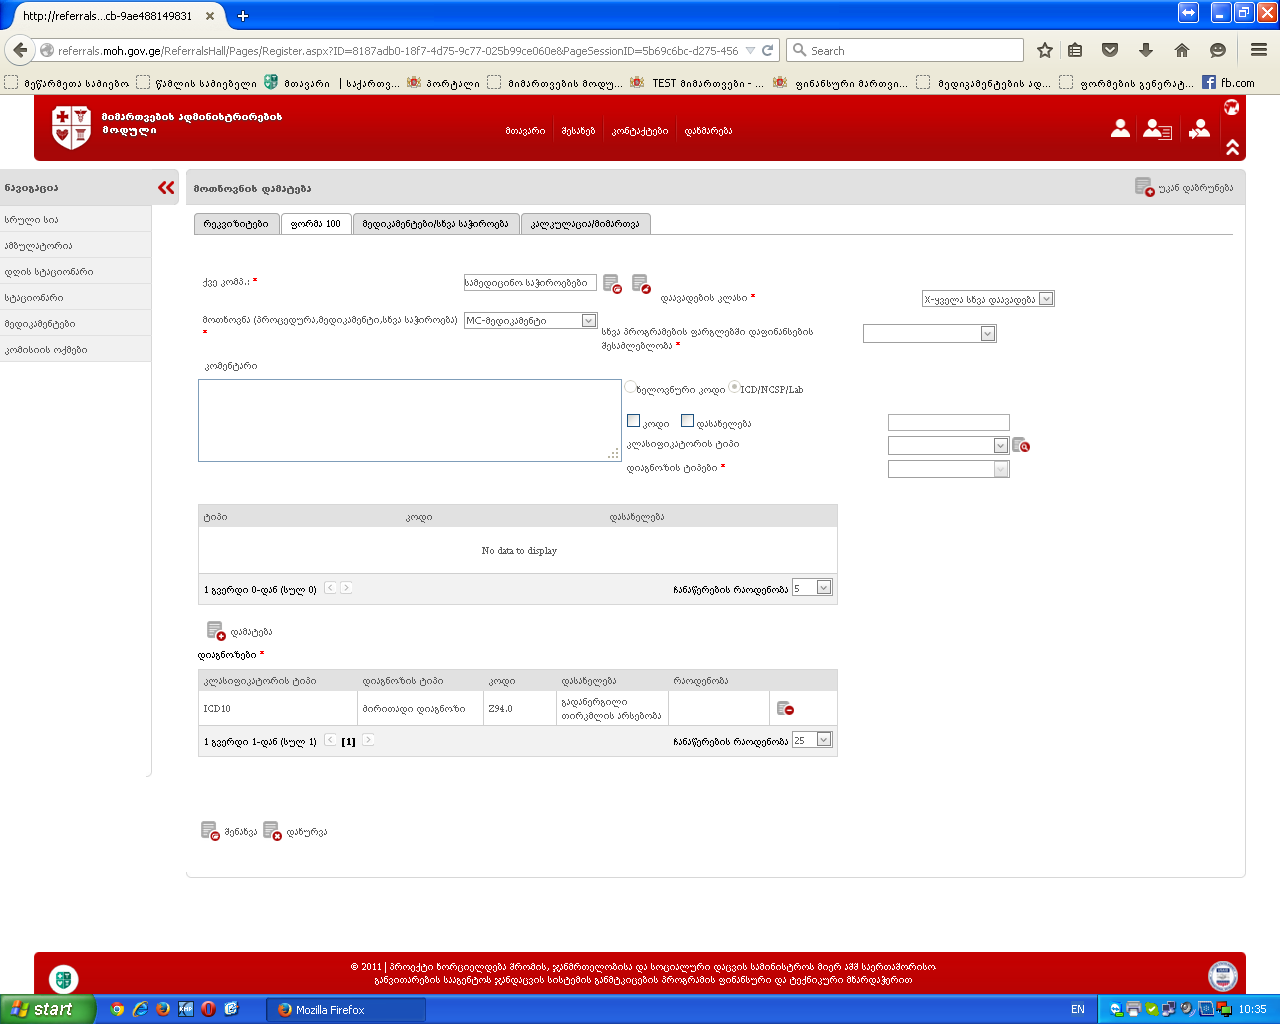Click the შენახვა save icon at the bottom

(x=210, y=831)
